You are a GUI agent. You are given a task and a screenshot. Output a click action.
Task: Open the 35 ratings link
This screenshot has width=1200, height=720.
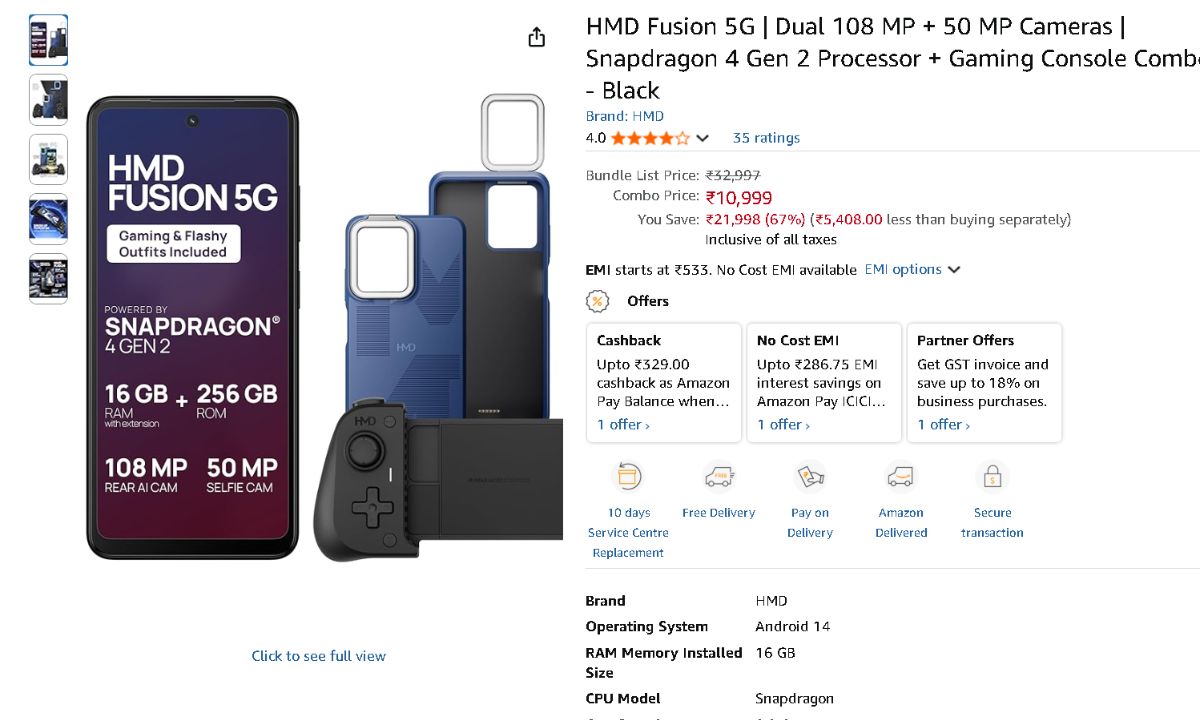766,138
